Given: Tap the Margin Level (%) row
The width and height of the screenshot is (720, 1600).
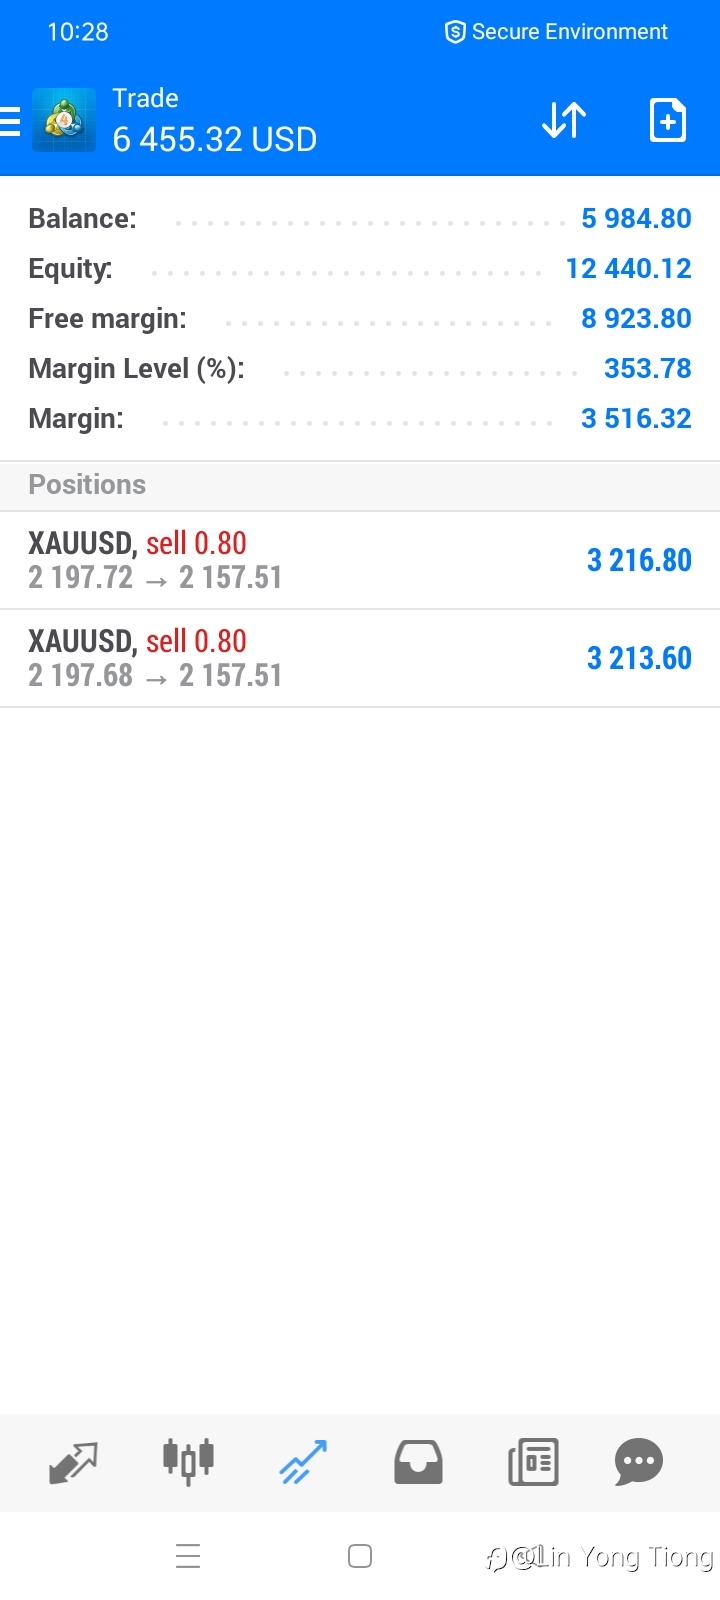Looking at the screenshot, I should tap(360, 368).
